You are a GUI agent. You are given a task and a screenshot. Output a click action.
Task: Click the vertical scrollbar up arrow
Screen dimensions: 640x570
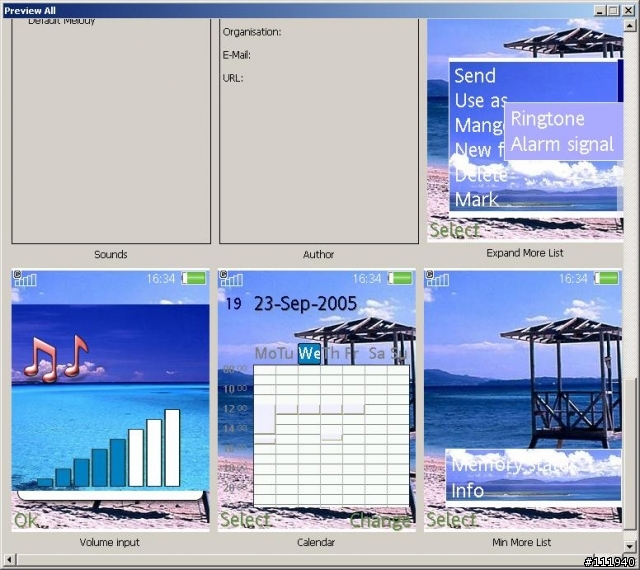[629, 26]
